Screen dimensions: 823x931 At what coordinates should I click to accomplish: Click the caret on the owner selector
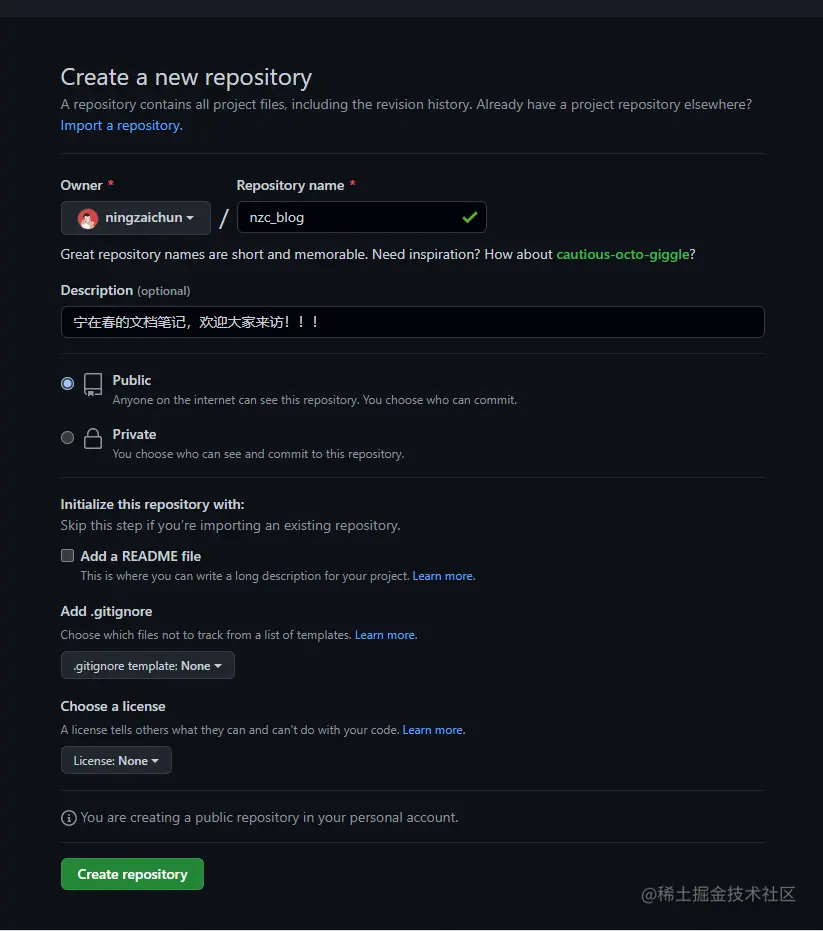(x=188, y=217)
